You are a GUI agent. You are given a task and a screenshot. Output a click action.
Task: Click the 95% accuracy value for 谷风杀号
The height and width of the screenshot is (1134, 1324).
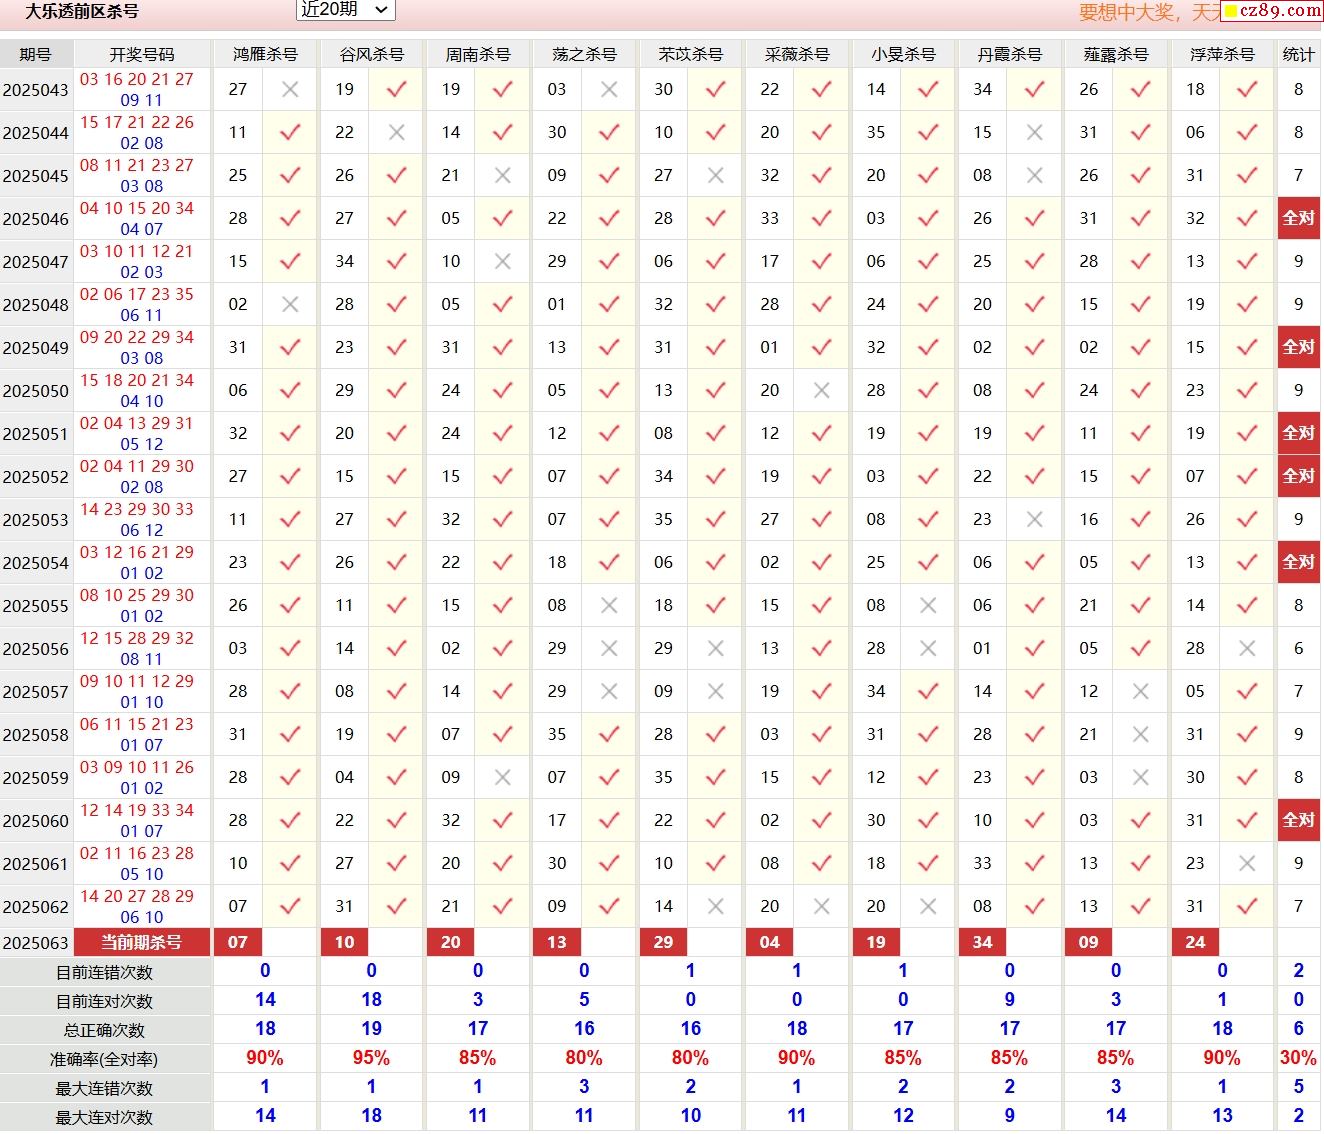(x=372, y=1058)
